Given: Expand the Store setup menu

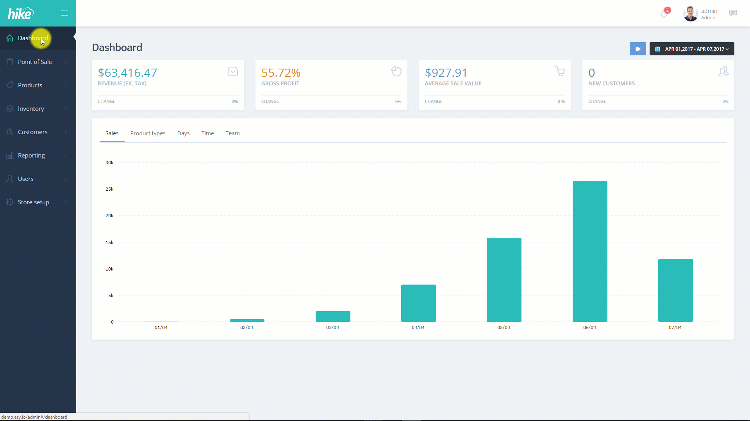Looking at the screenshot, I should (x=38, y=202).
